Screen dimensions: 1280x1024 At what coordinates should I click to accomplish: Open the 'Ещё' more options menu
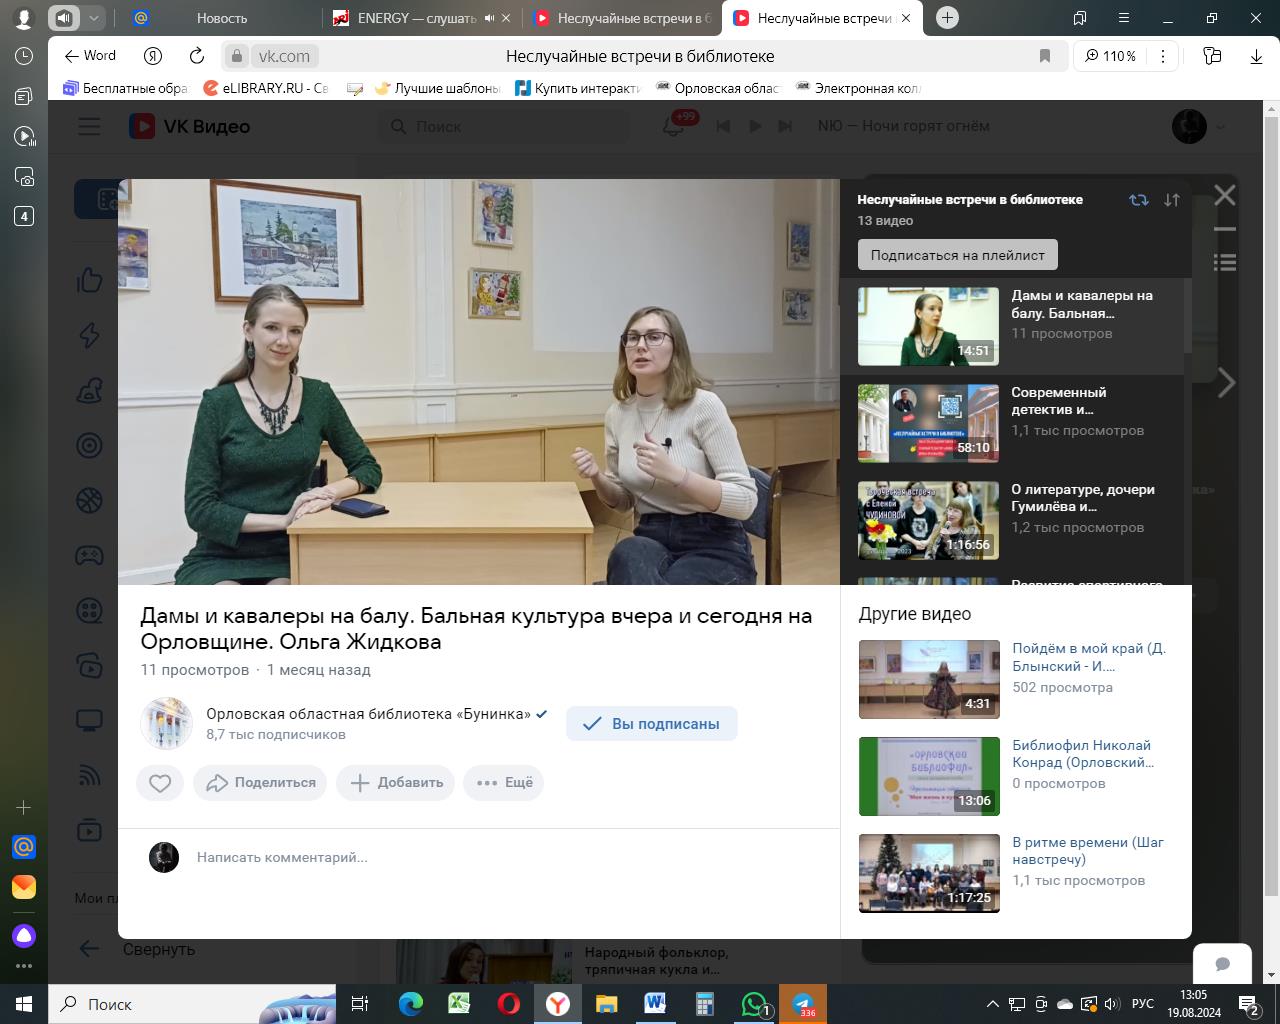(504, 783)
